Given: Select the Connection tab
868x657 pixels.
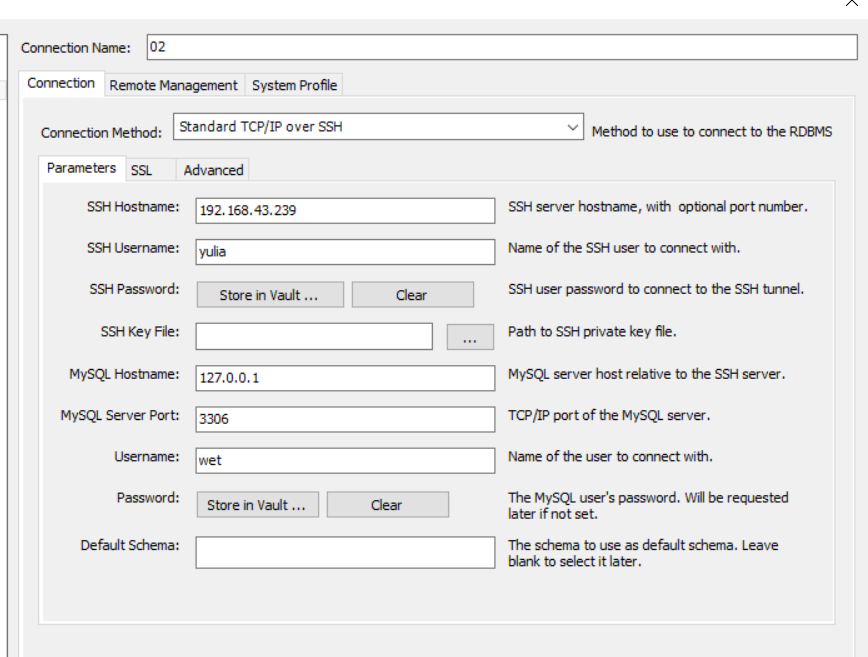Looking at the screenshot, I should pos(61,84).
